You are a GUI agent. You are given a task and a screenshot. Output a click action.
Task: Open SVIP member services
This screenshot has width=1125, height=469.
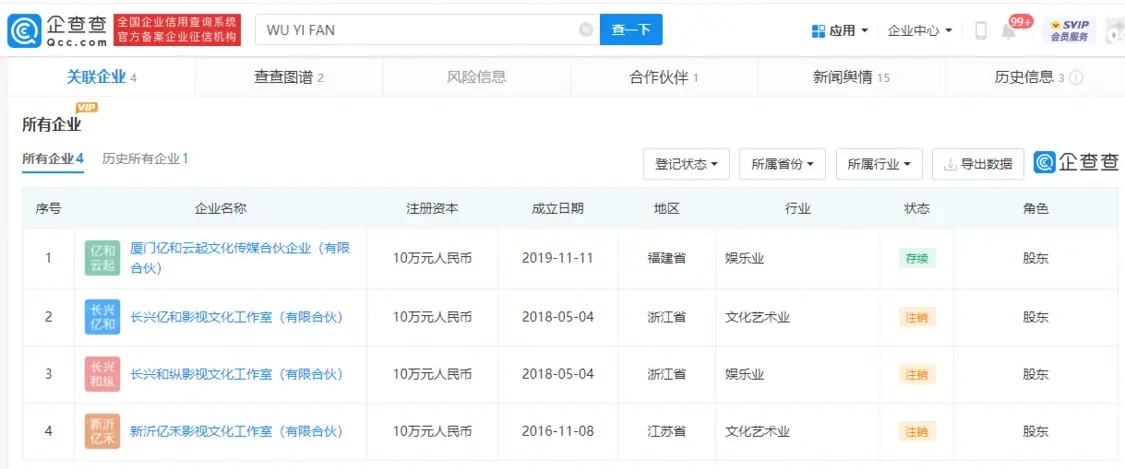(x=1067, y=30)
